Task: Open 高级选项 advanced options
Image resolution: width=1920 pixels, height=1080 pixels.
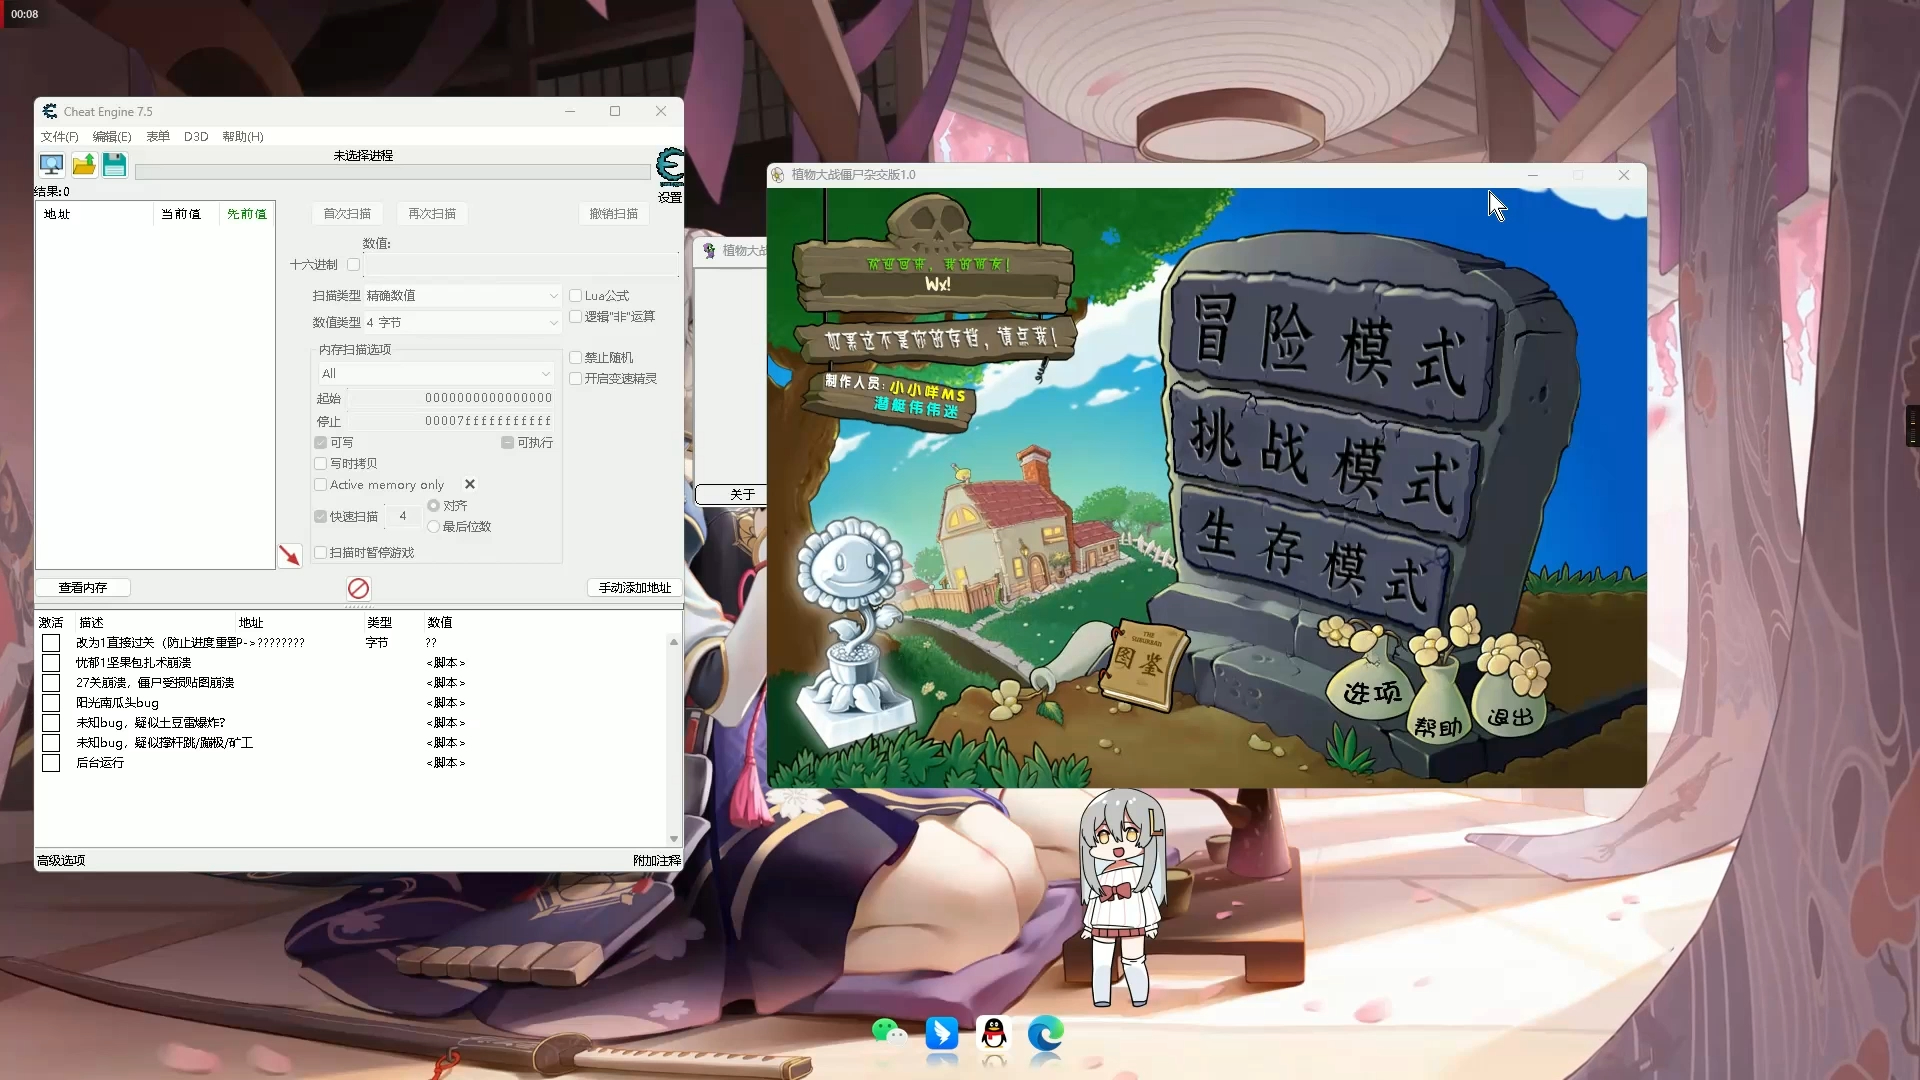Action: [61, 861]
